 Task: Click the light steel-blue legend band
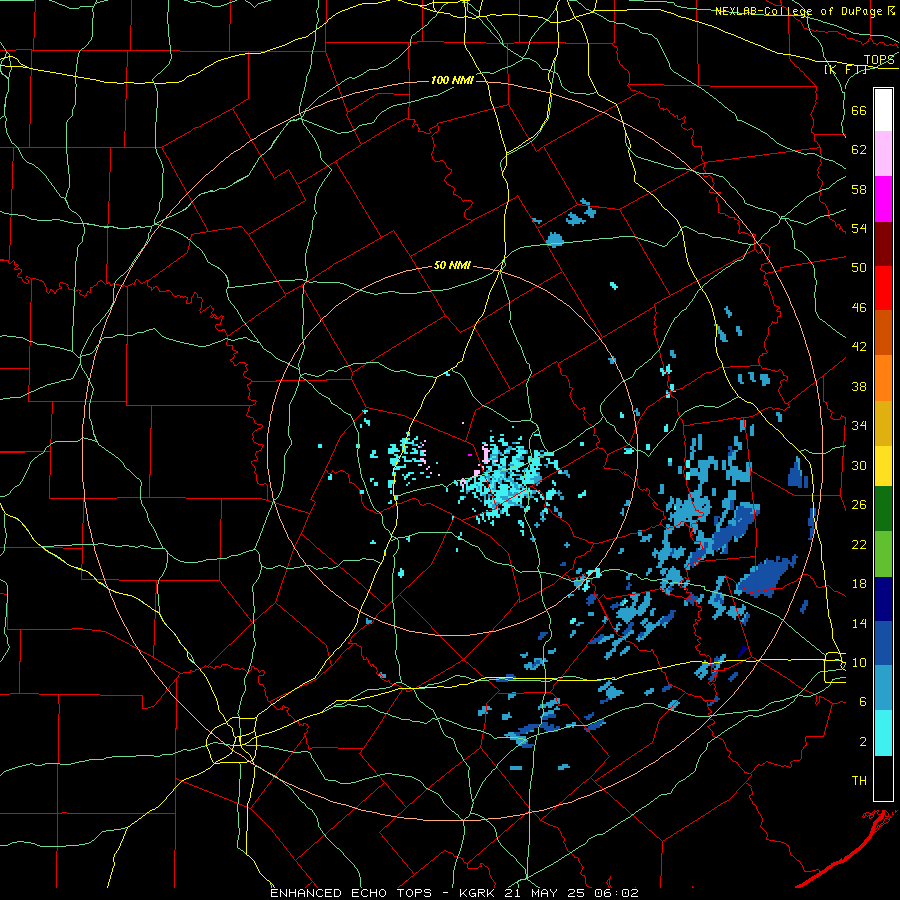coord(883,688)
